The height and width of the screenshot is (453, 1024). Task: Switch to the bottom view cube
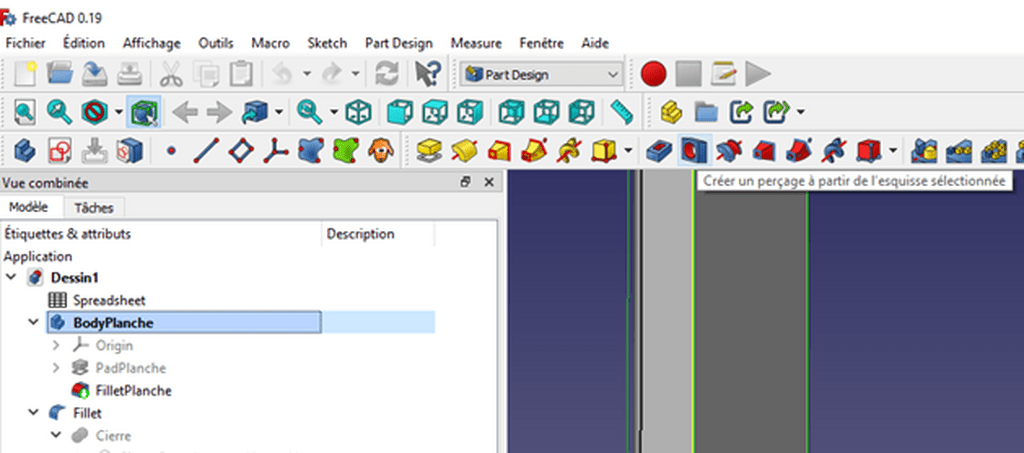click(x=546, y=113)
